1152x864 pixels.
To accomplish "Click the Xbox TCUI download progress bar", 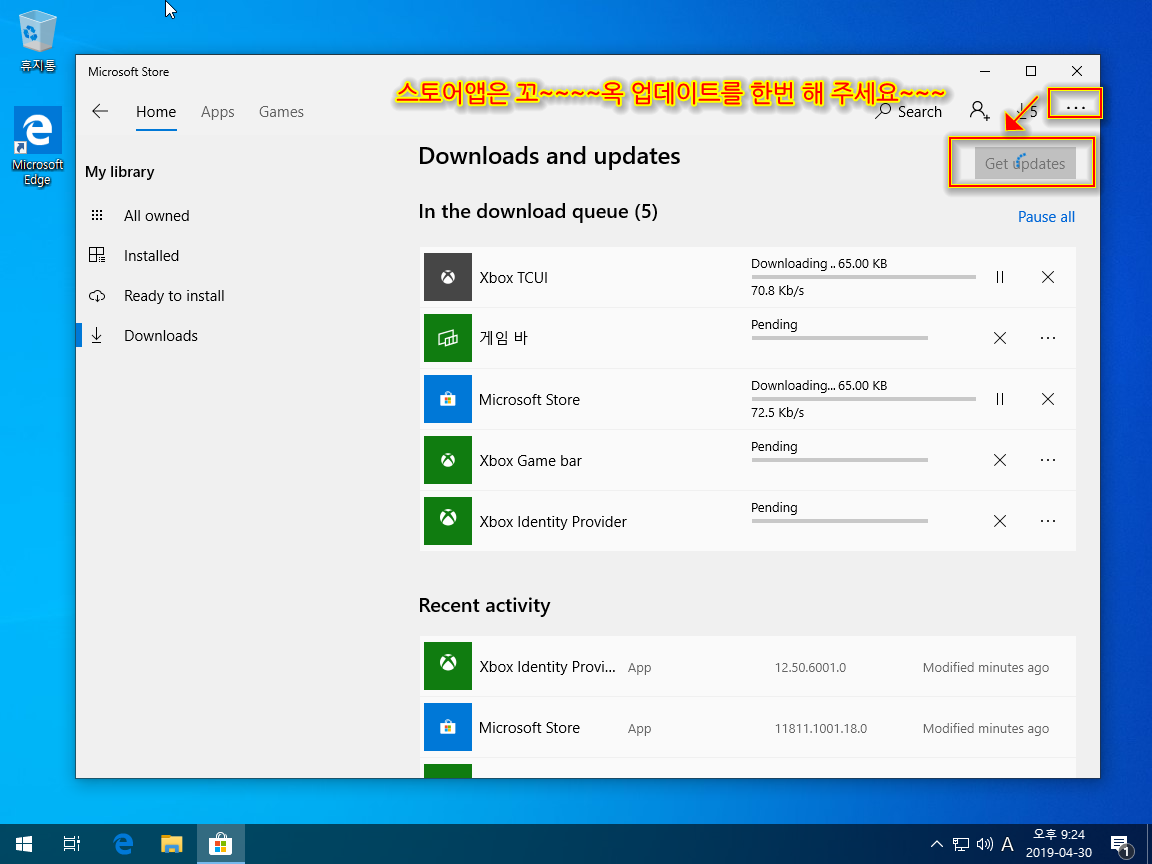I will pyautogui.click(x=863, y=277).
